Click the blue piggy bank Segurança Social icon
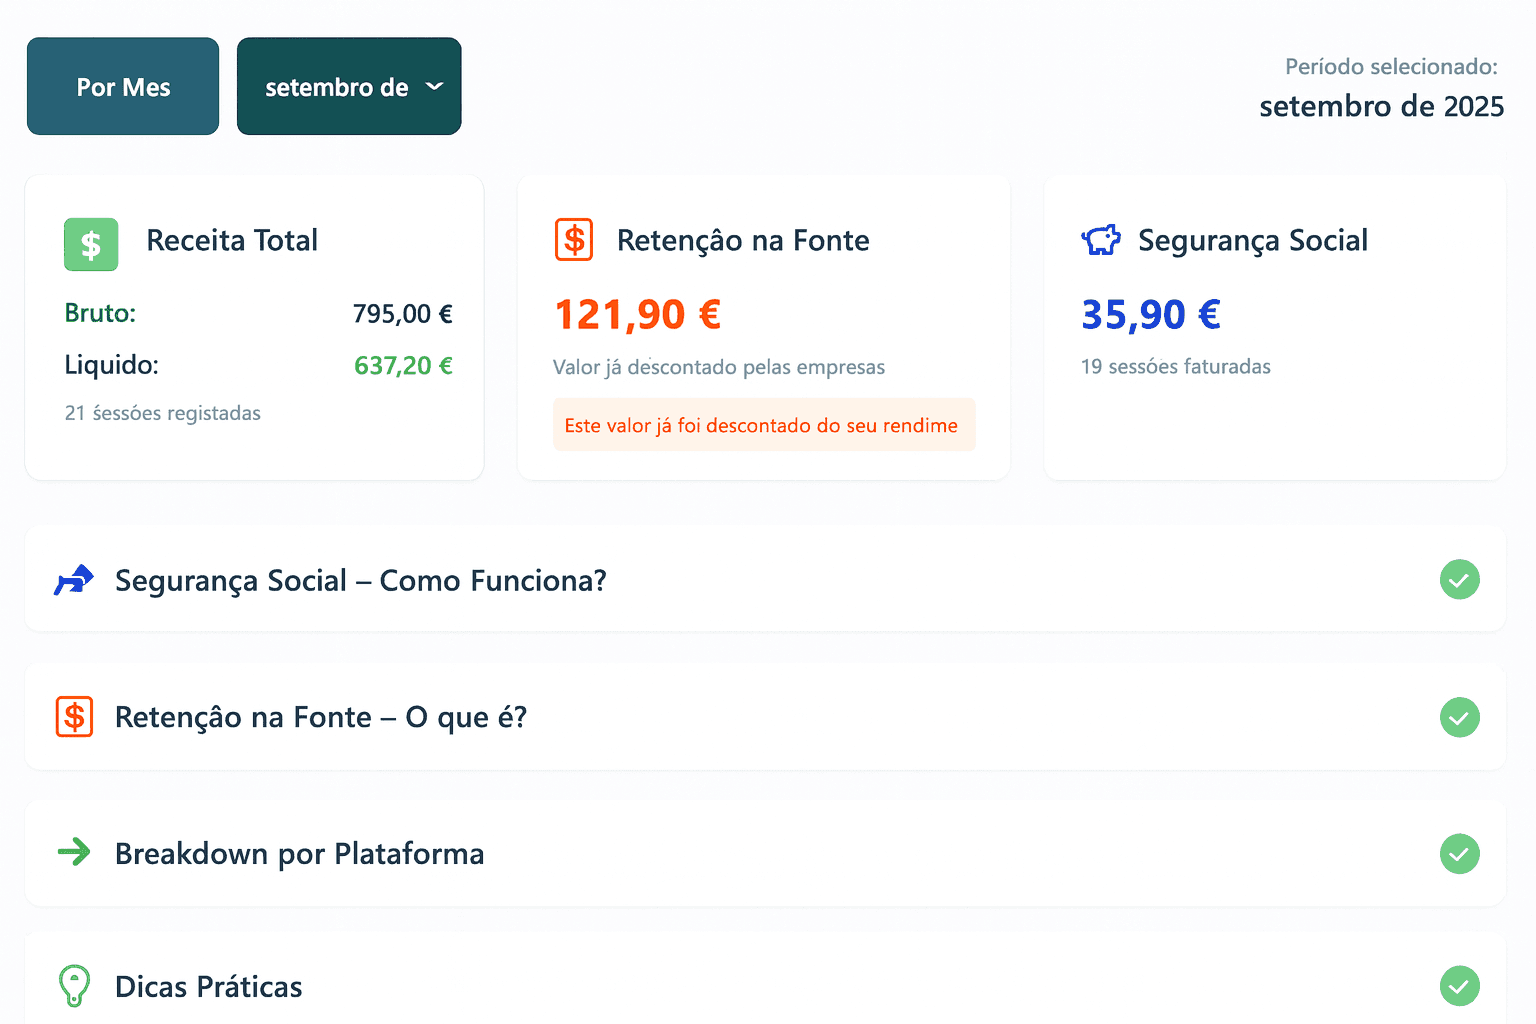The width and height of the screenshot is (1536, 1024). 1101,240
